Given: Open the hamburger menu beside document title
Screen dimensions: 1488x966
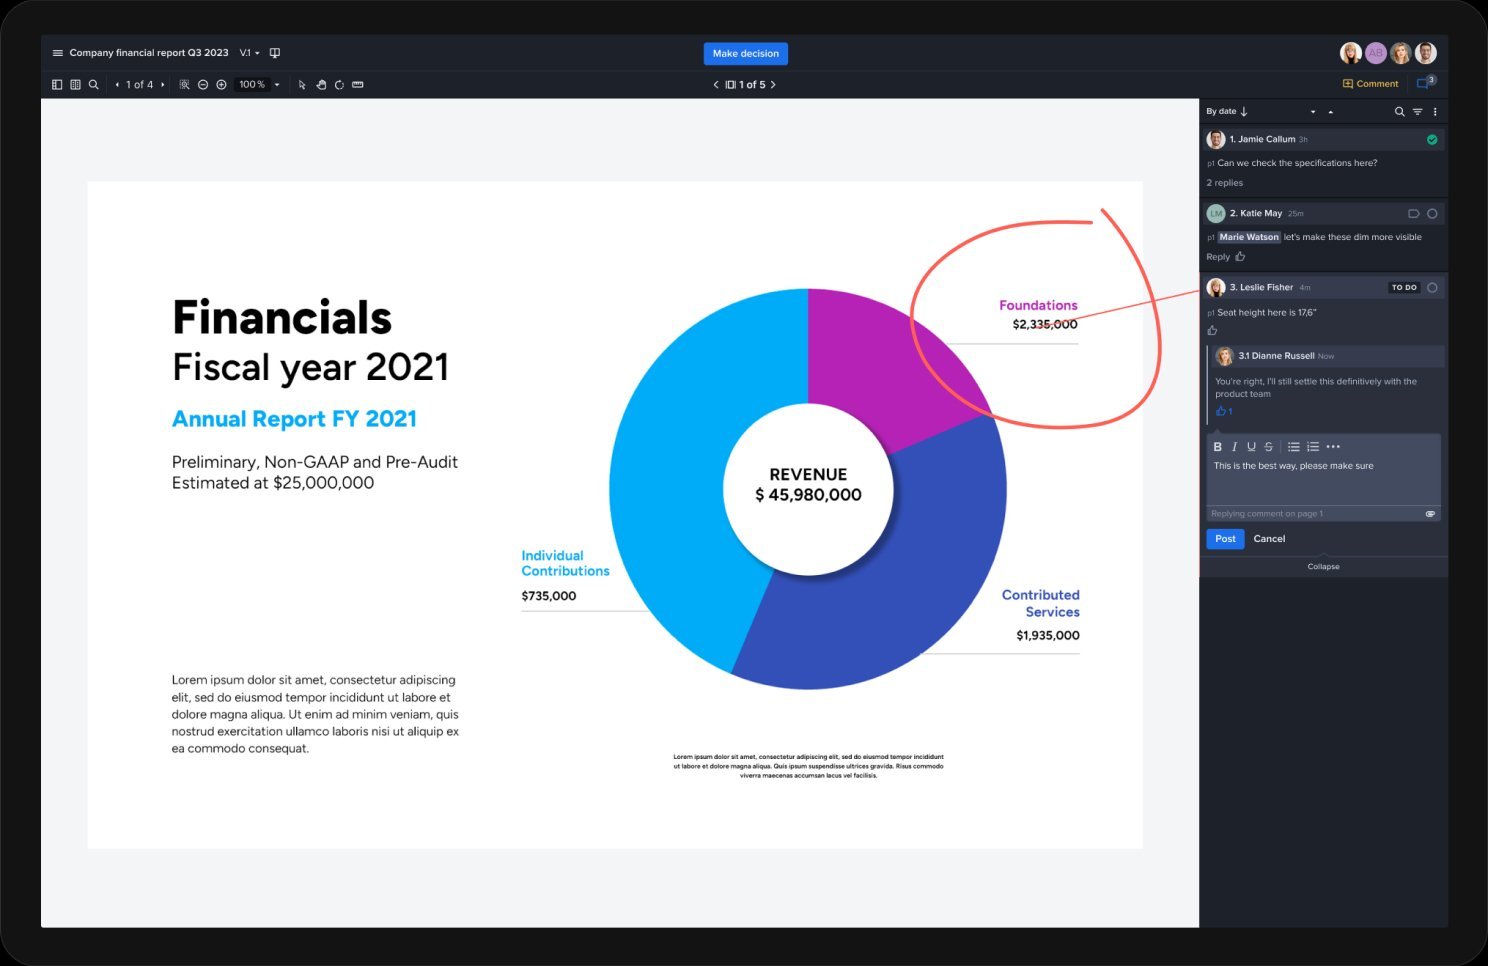Looking at the screenshot, I should pos(57,53).
